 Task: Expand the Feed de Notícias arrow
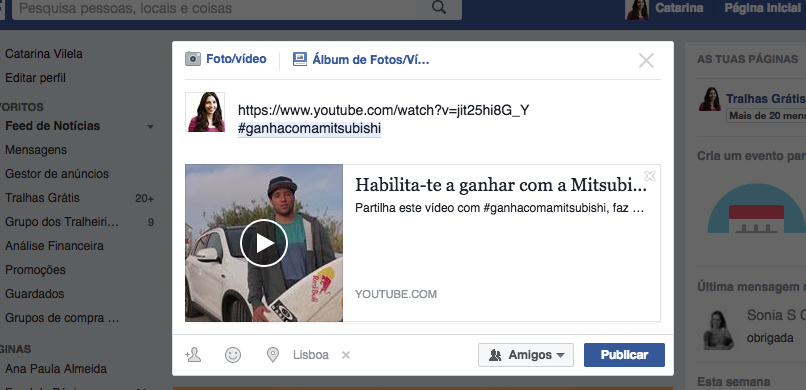click(150, 126)
